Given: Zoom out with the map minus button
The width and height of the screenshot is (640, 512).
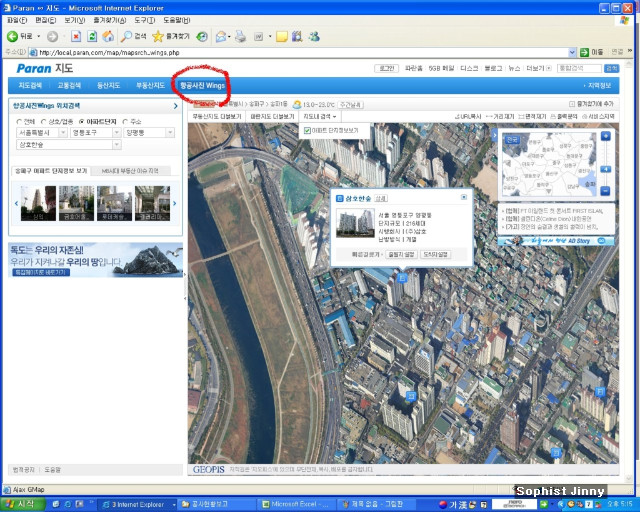Looking at the screenshot, I should pos(606,191).
